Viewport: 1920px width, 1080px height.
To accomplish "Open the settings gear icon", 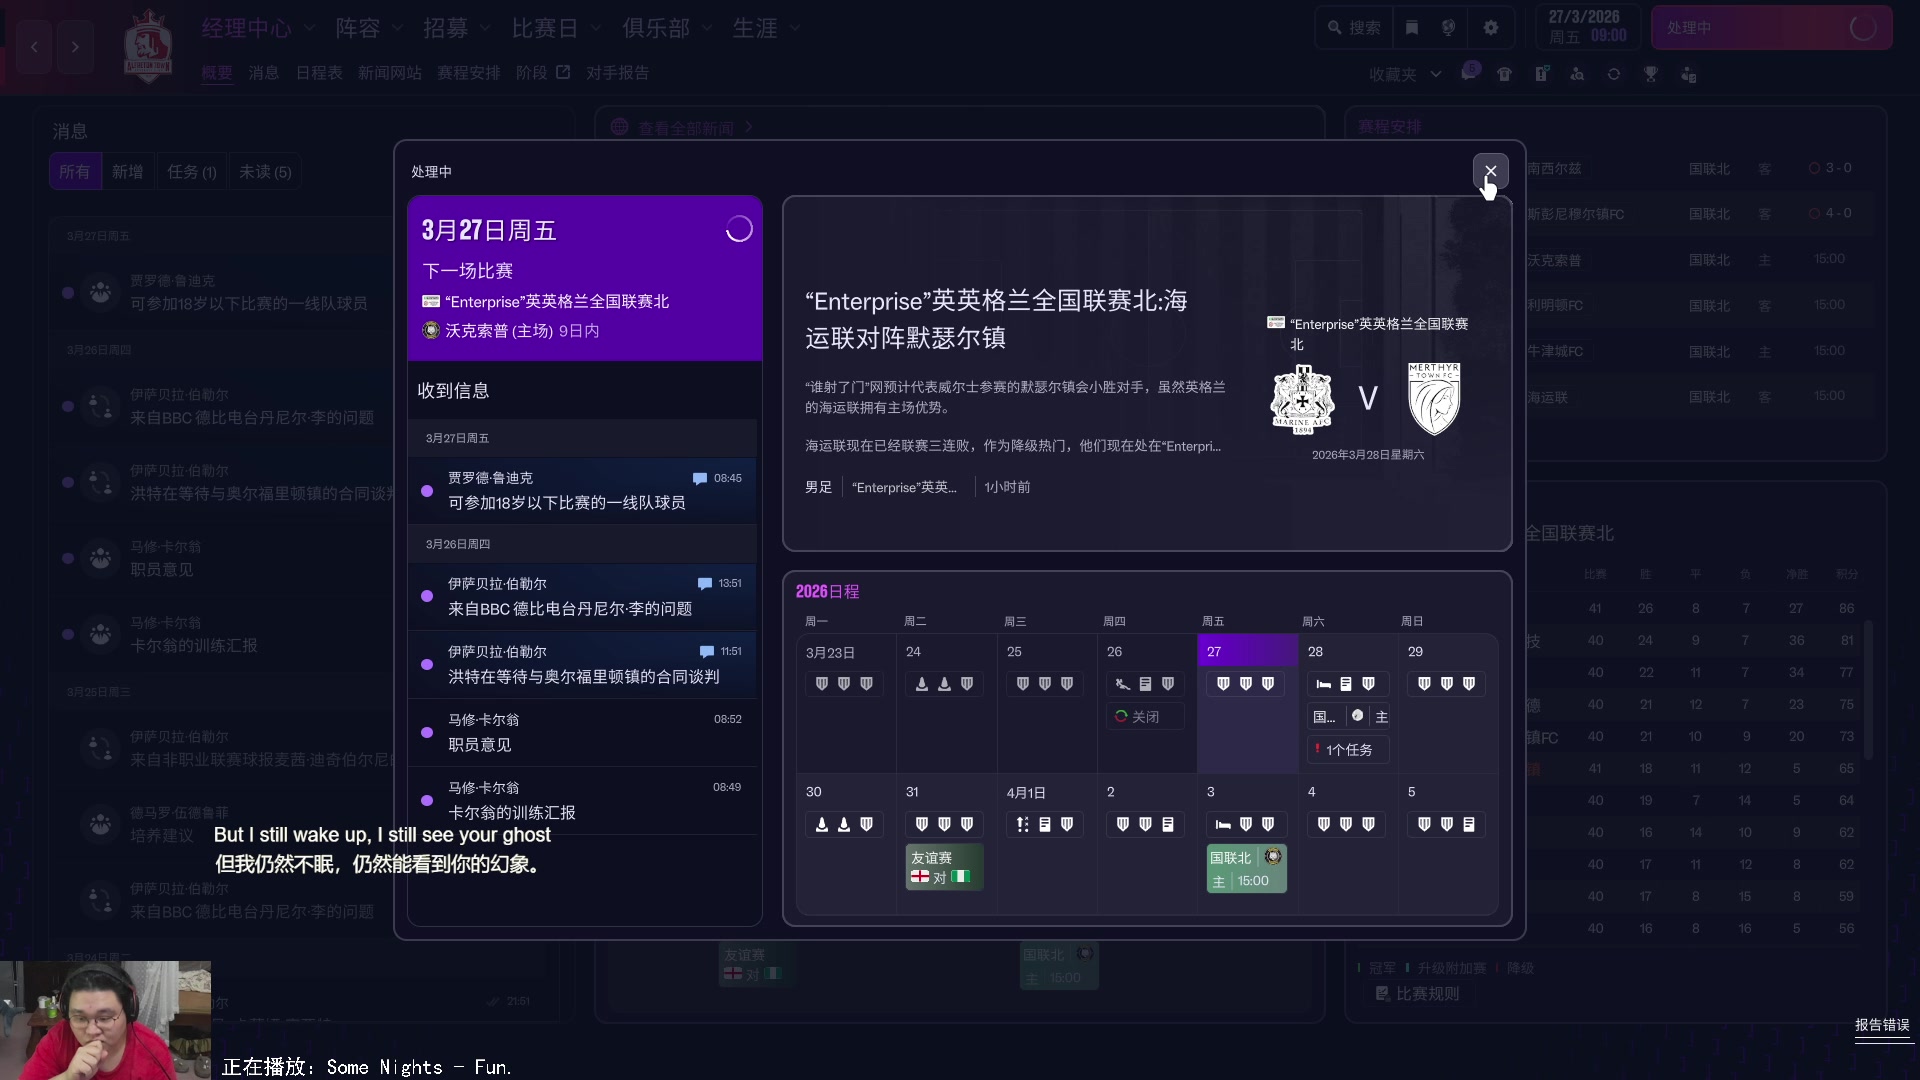I will click(x=1491, y=27).
